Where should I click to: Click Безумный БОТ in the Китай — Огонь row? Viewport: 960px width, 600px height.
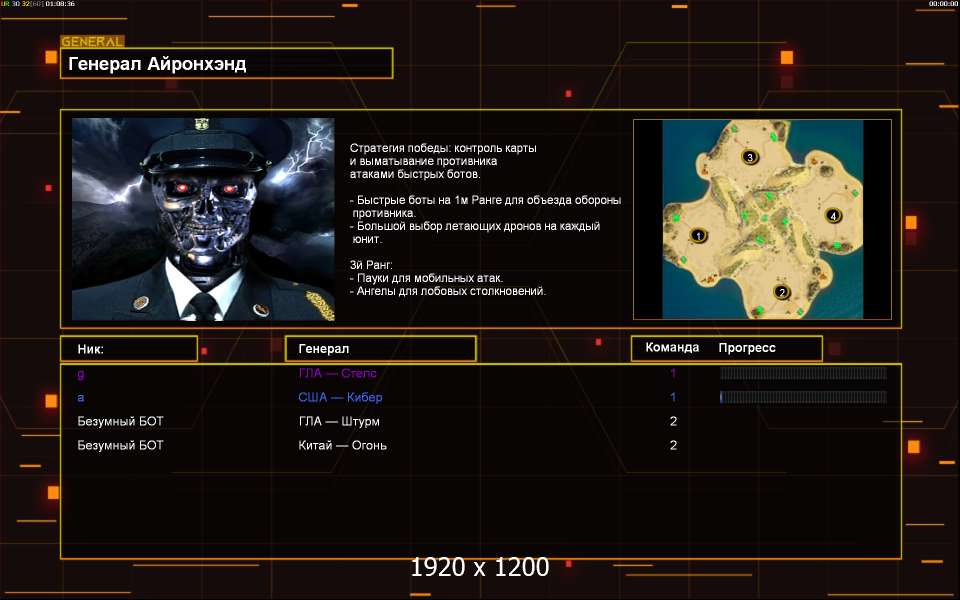(x=121, y=445)
